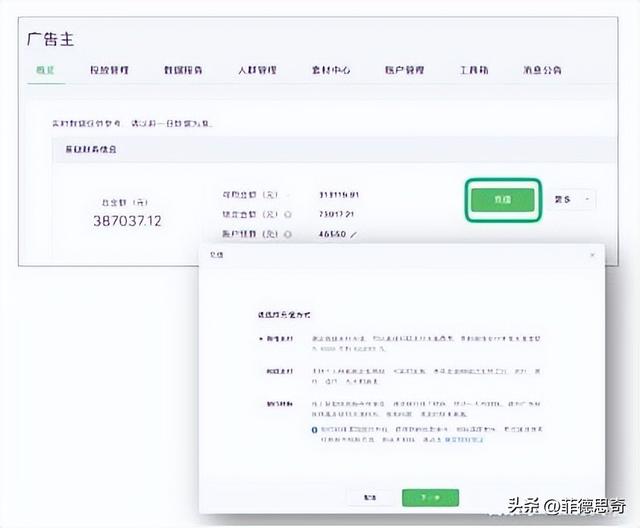Open the blue link ending the dialog notice
The height and width of the screenshot is (528, 640).
click(x=464, y=440)
